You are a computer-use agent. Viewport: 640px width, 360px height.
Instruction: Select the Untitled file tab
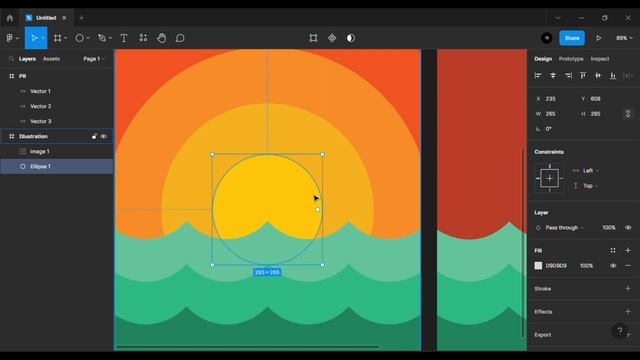pos(46,18)
